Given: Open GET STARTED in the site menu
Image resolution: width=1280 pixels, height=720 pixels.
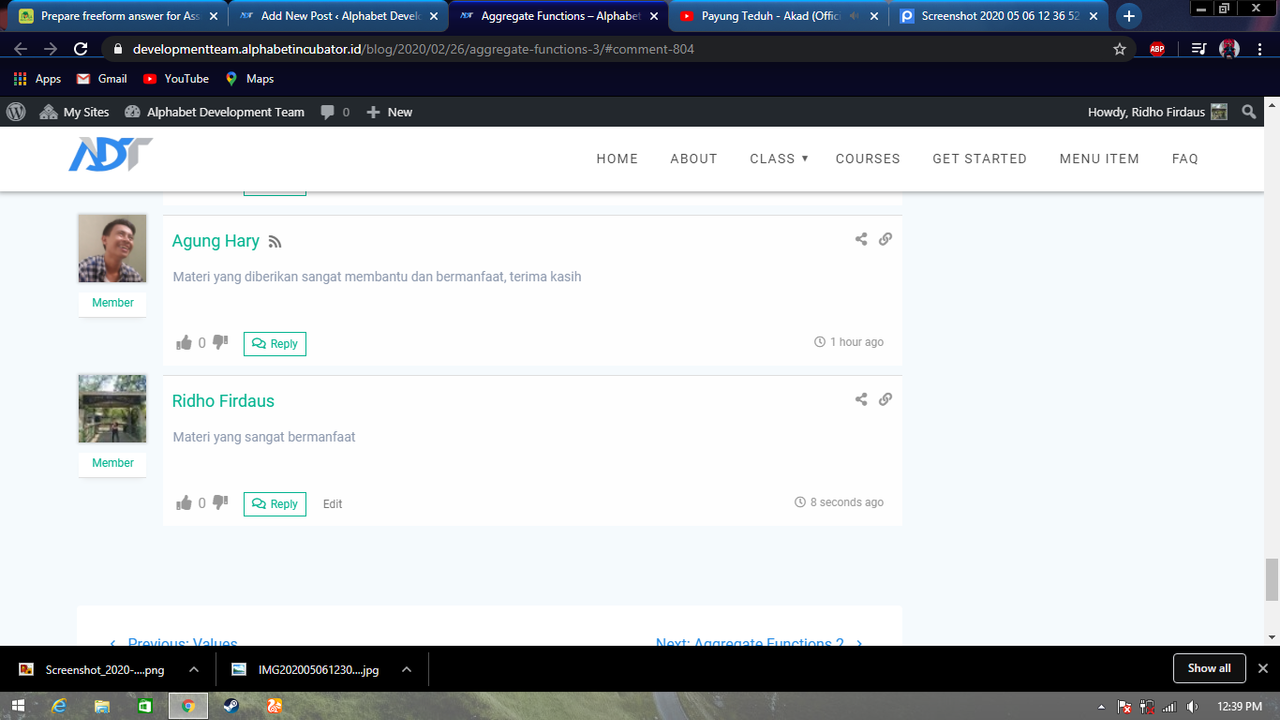Looking at the screenshot, I should (x=980, y=159).
